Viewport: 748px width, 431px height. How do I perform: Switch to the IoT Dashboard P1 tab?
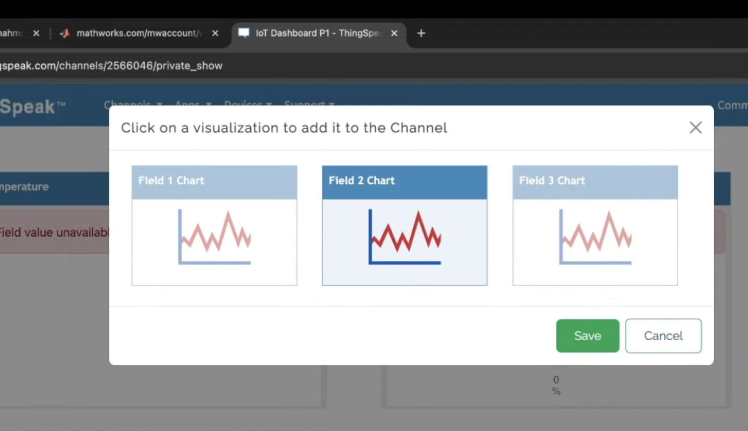(x=318, y=33)
